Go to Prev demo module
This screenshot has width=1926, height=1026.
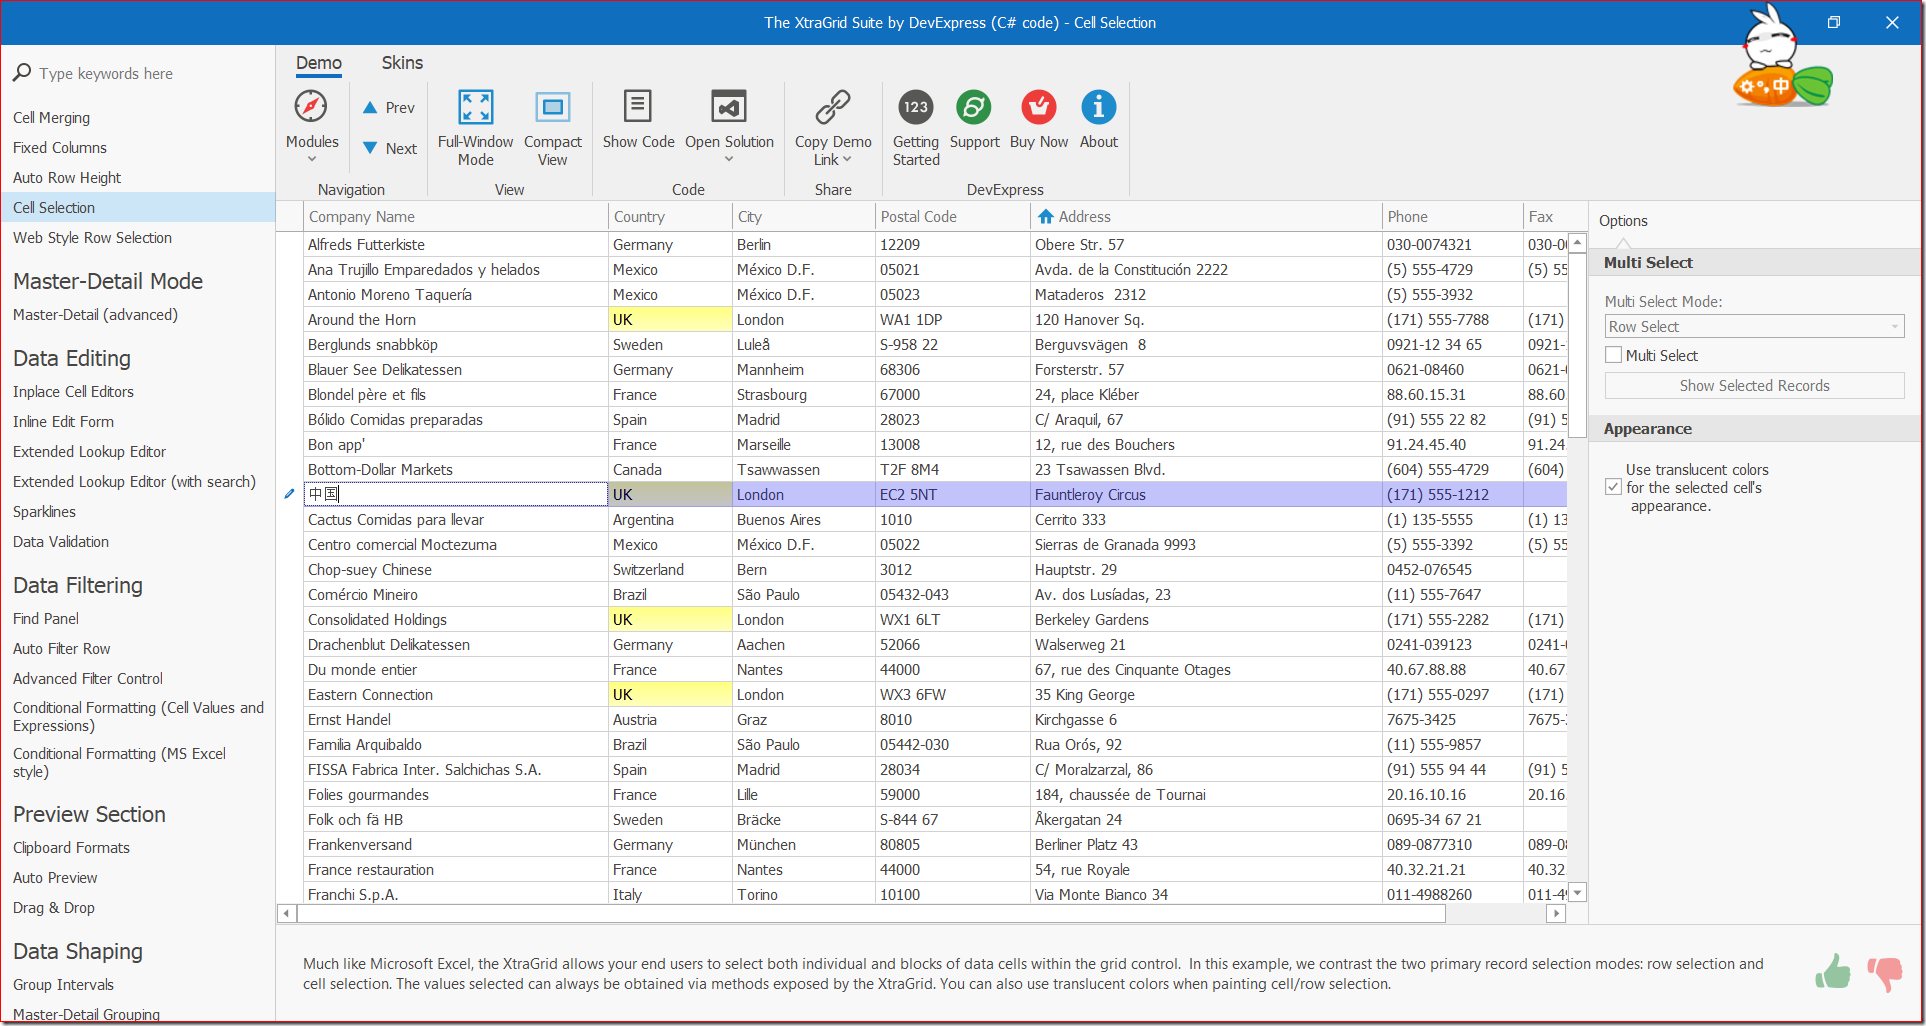(389, 108)
